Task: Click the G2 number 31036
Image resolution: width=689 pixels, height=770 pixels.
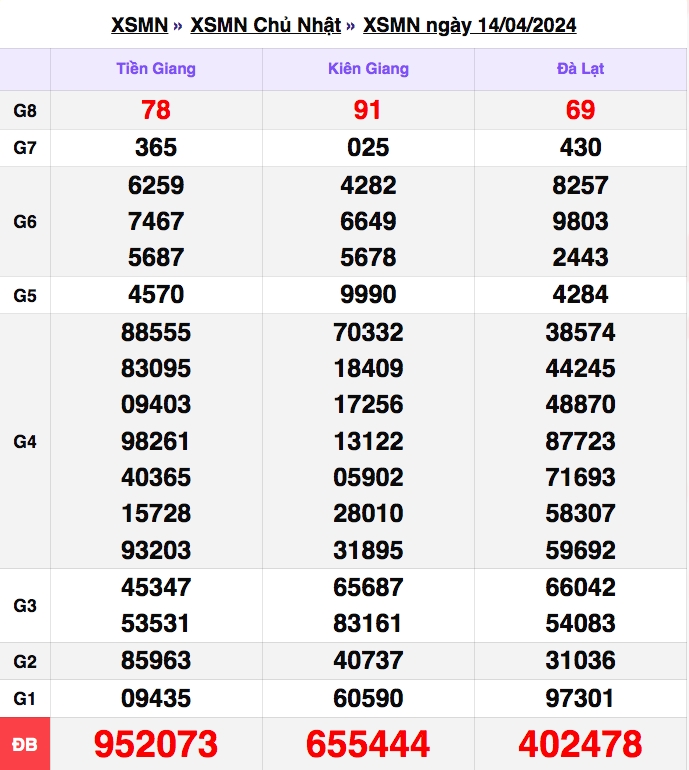Action: coord(580,660)
